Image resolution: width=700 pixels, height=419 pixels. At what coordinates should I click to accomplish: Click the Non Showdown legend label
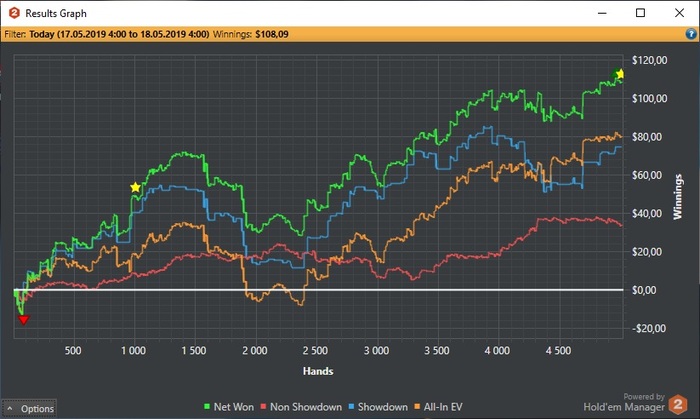pyautogui.click(x=306, y=407)
